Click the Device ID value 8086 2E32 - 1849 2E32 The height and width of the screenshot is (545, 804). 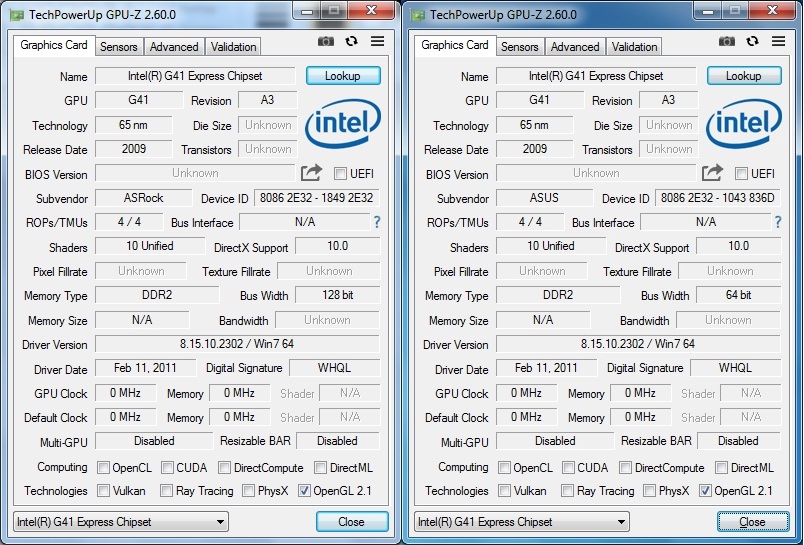click(x=317, y=198)
